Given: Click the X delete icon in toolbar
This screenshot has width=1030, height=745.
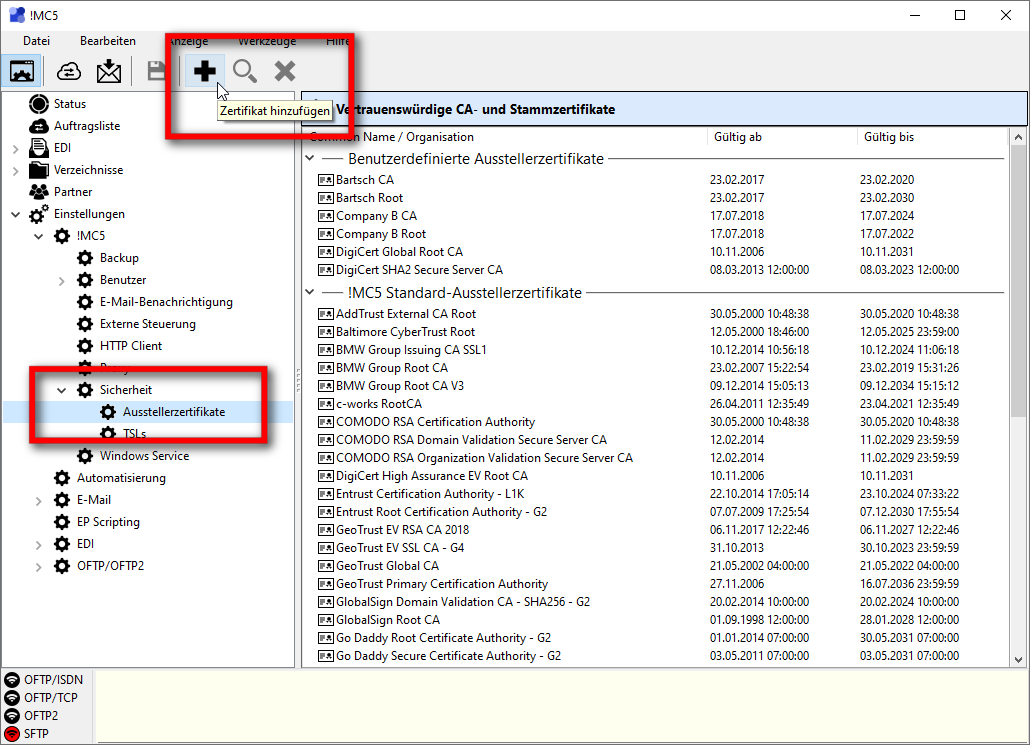Looking at the screenshot, I should (x=285, y=71).
